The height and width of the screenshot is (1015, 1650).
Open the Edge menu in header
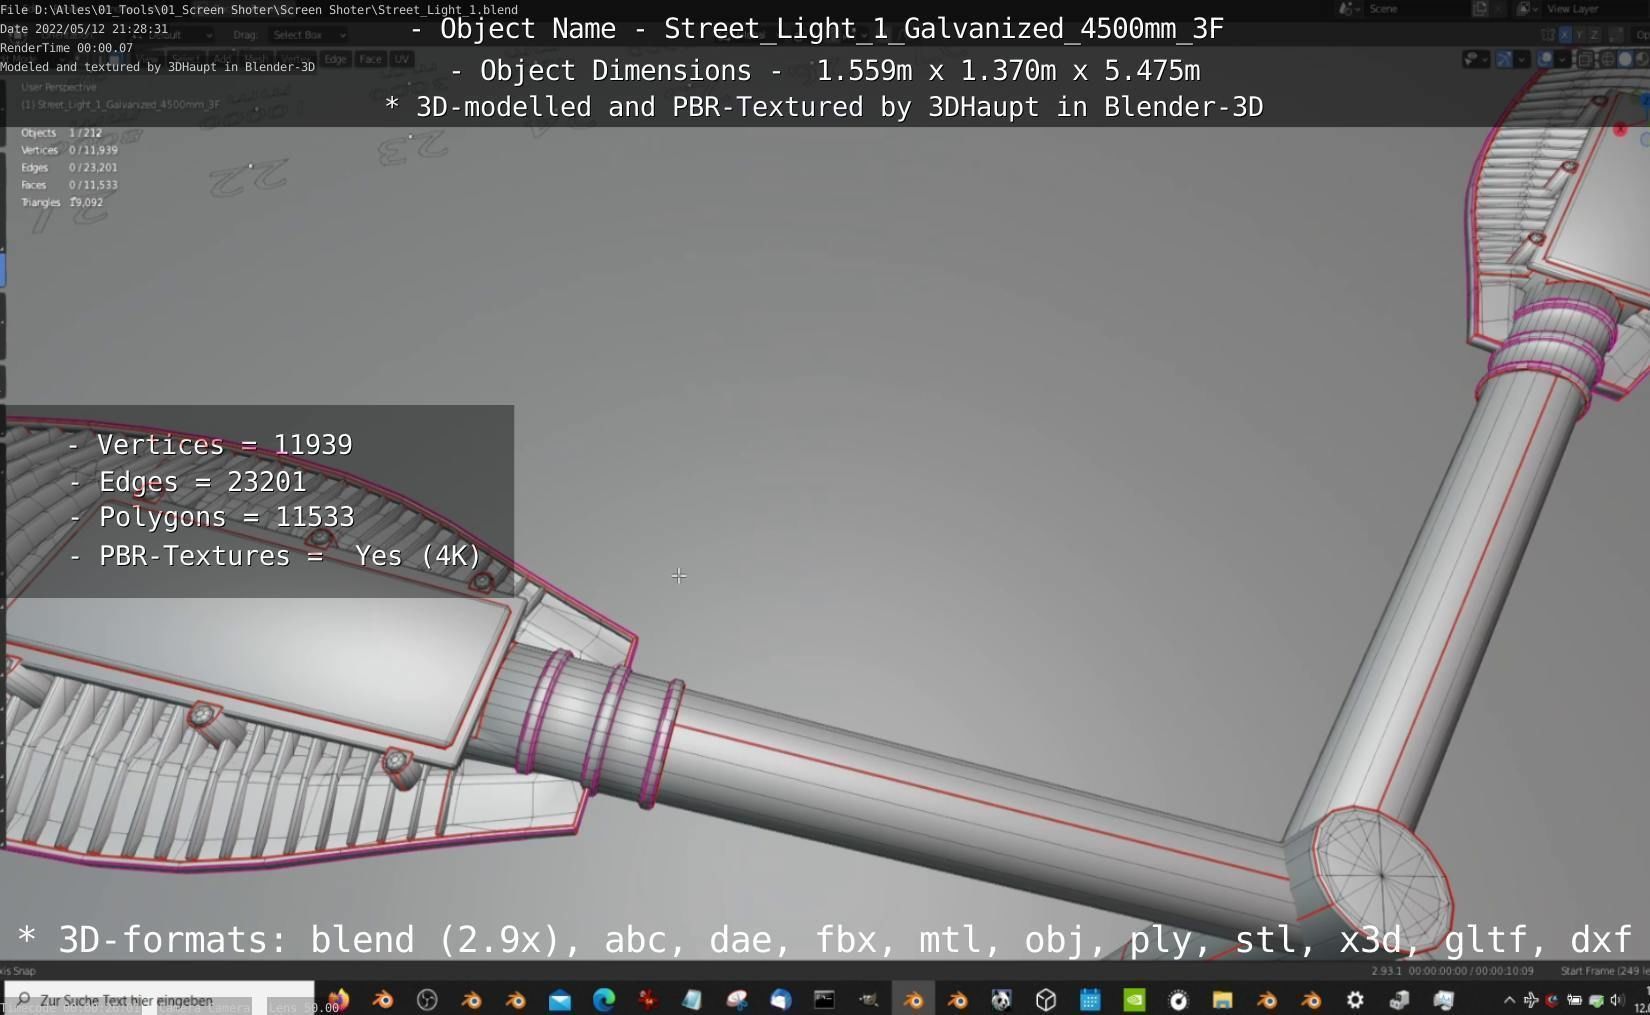(335, 59)
